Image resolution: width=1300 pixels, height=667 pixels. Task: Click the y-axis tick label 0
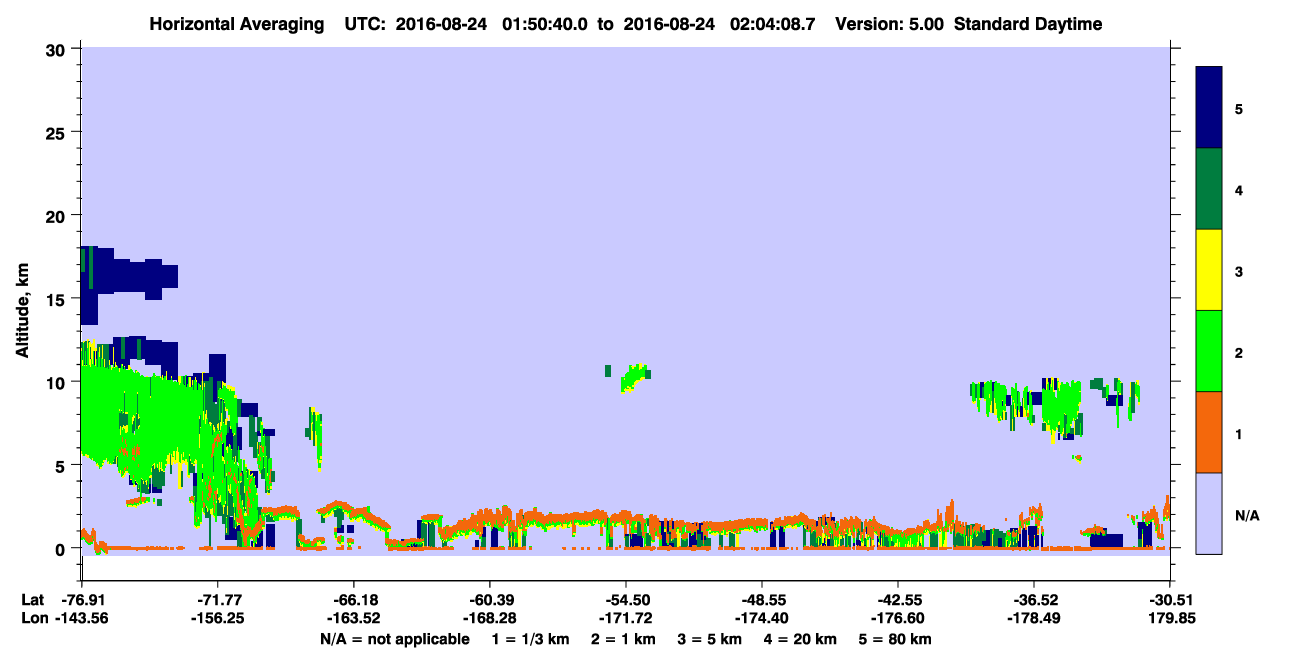pyautogui.click(x=62, y=548)
